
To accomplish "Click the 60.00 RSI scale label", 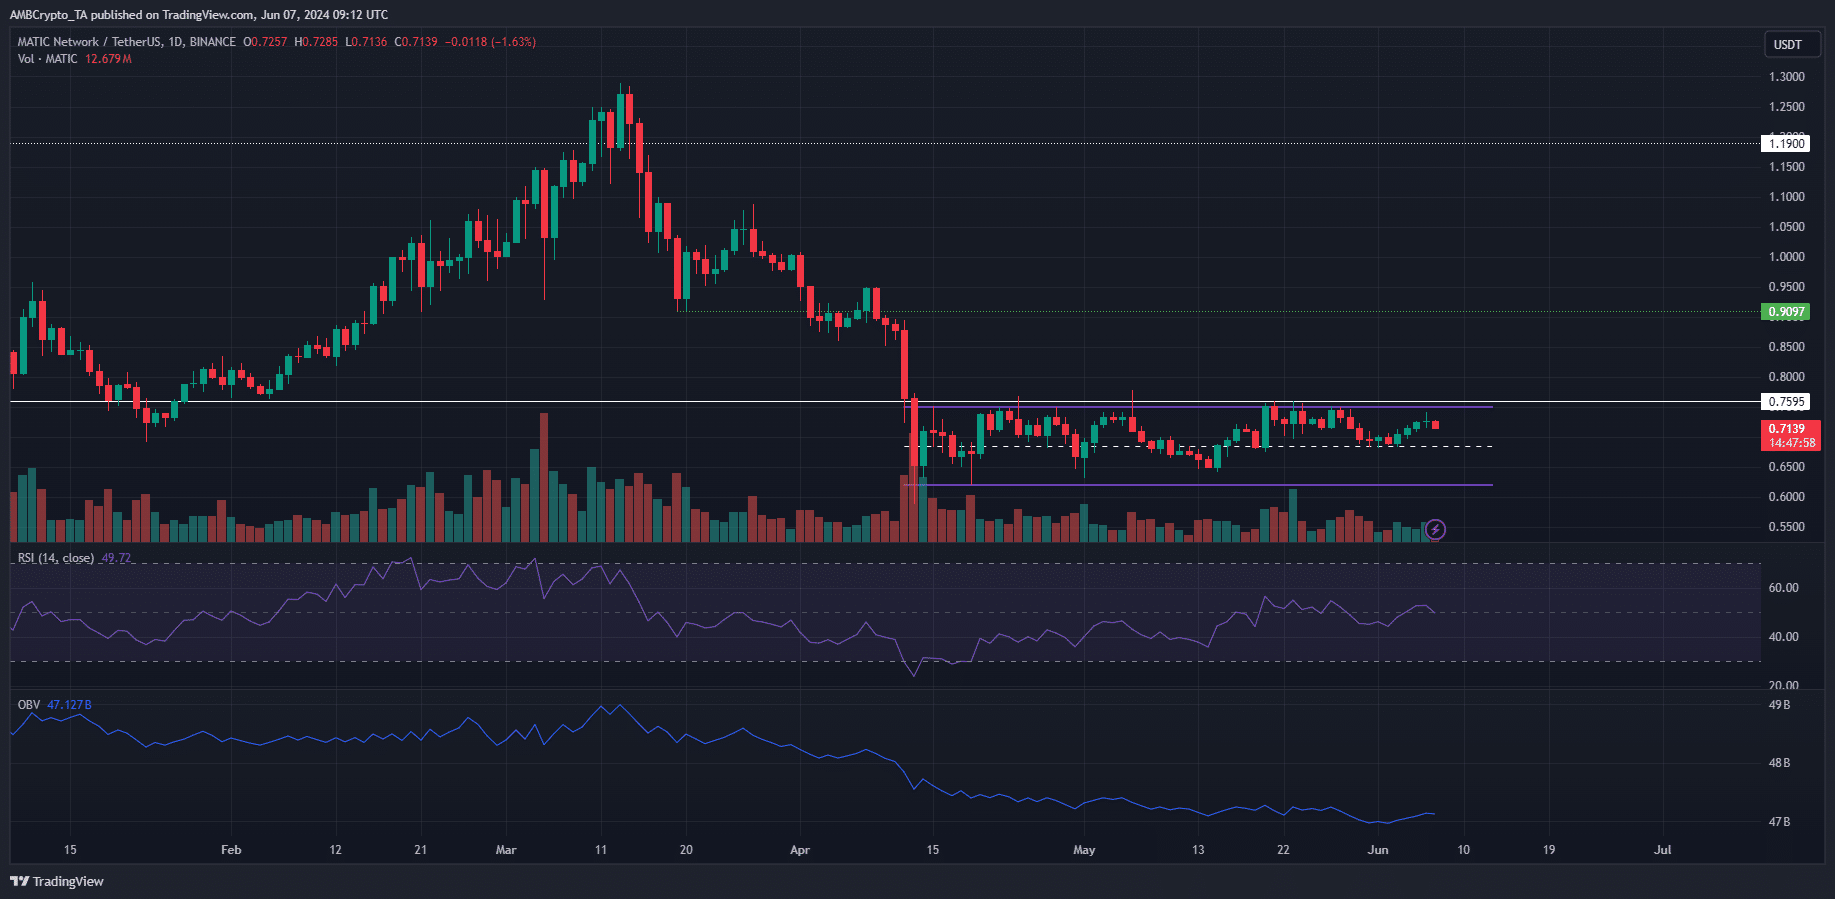I will point(1783,588).
